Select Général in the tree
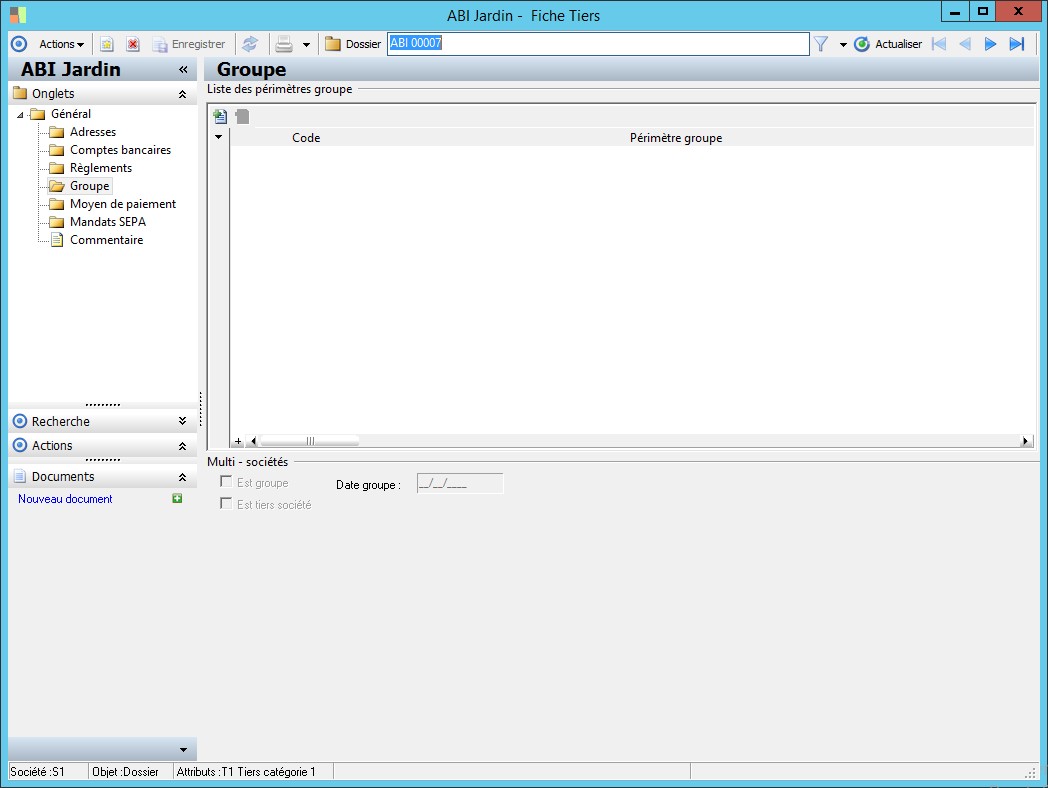The width and height of the screenshot is (1048, 788). [71, 114]
